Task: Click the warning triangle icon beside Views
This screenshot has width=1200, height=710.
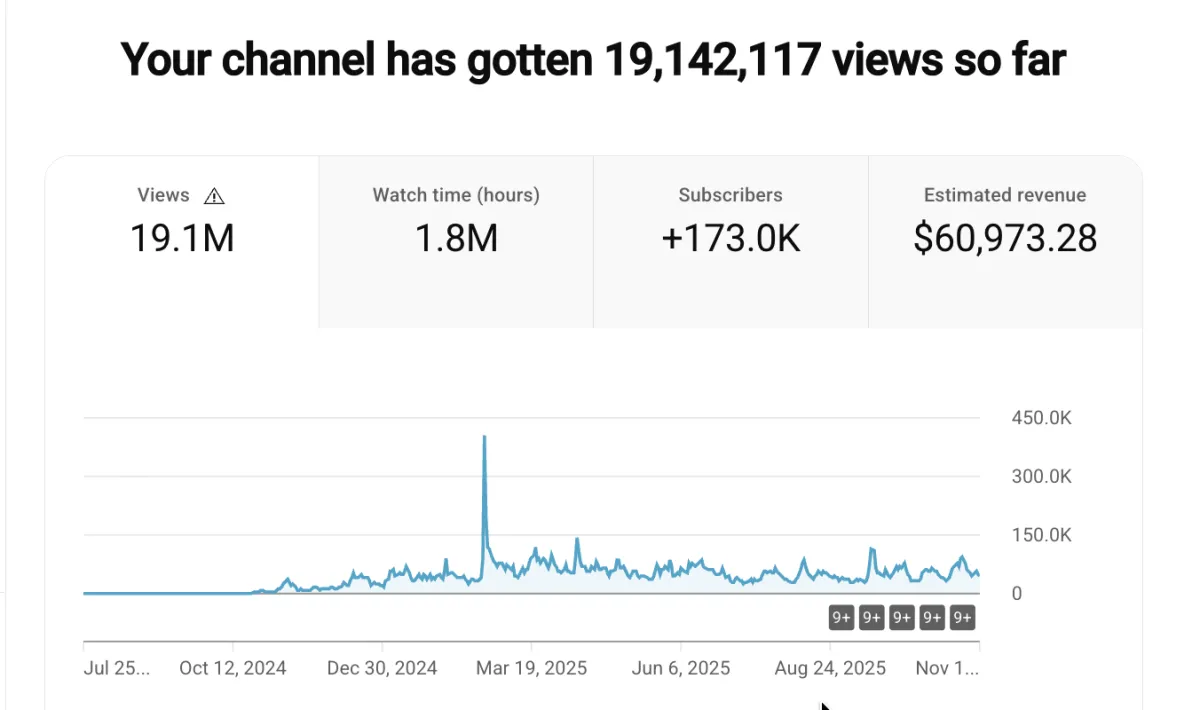Action: 213,196
